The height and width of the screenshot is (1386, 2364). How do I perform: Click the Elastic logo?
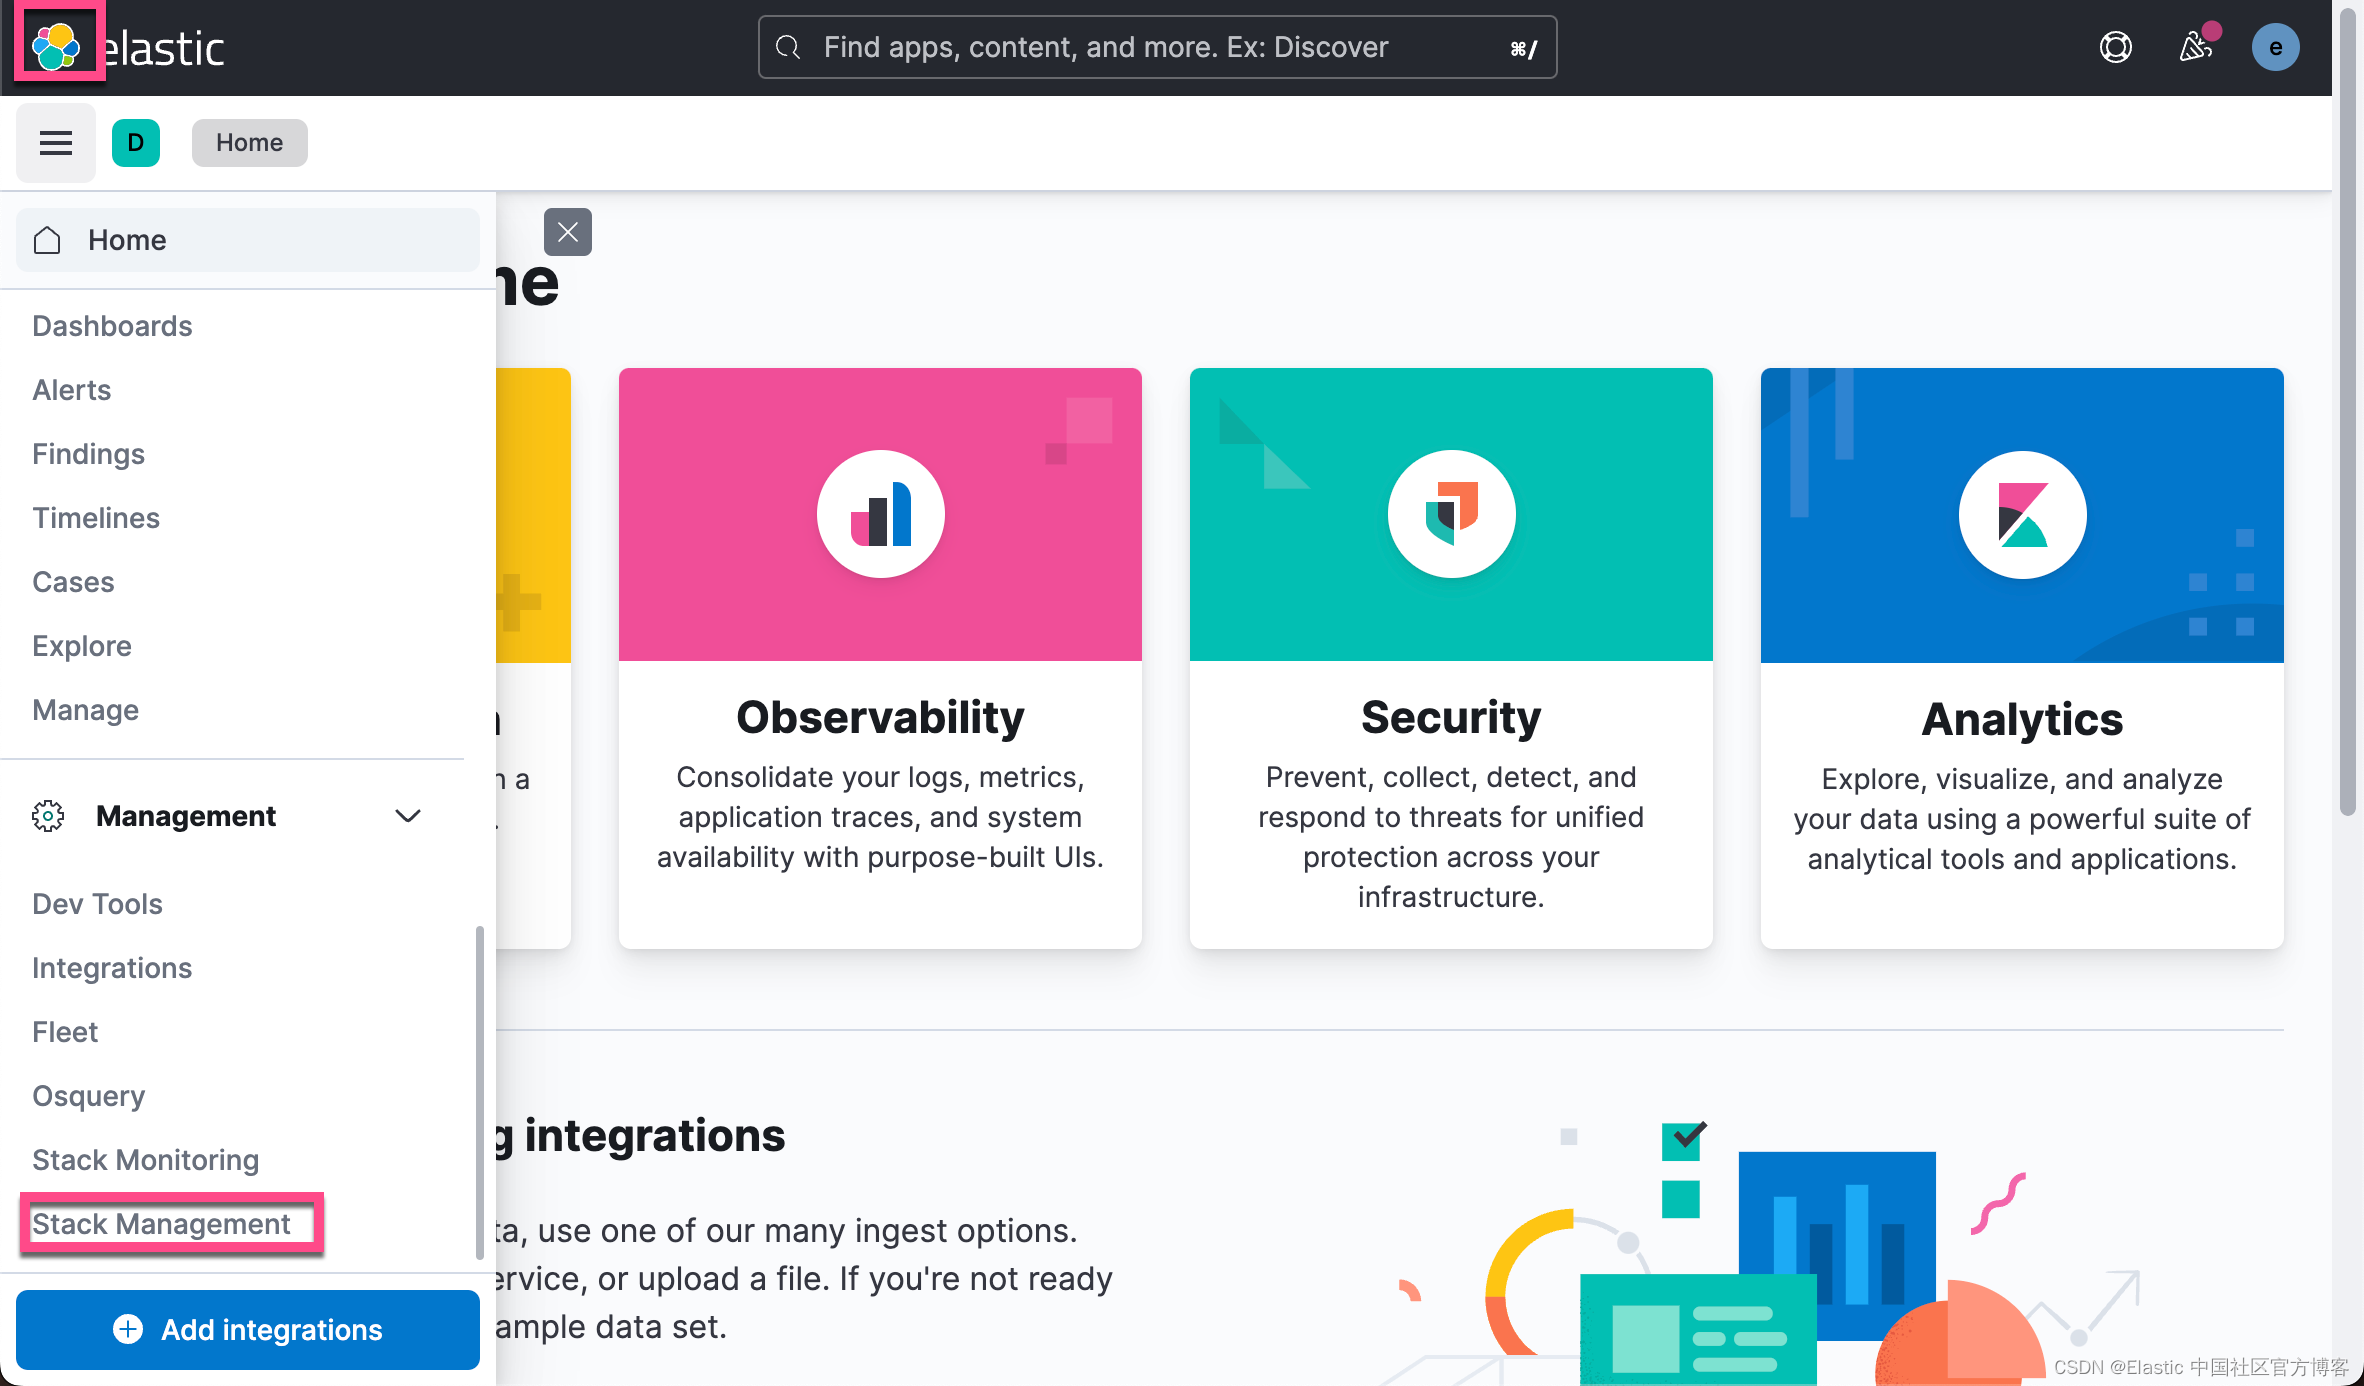click(57, 45)
